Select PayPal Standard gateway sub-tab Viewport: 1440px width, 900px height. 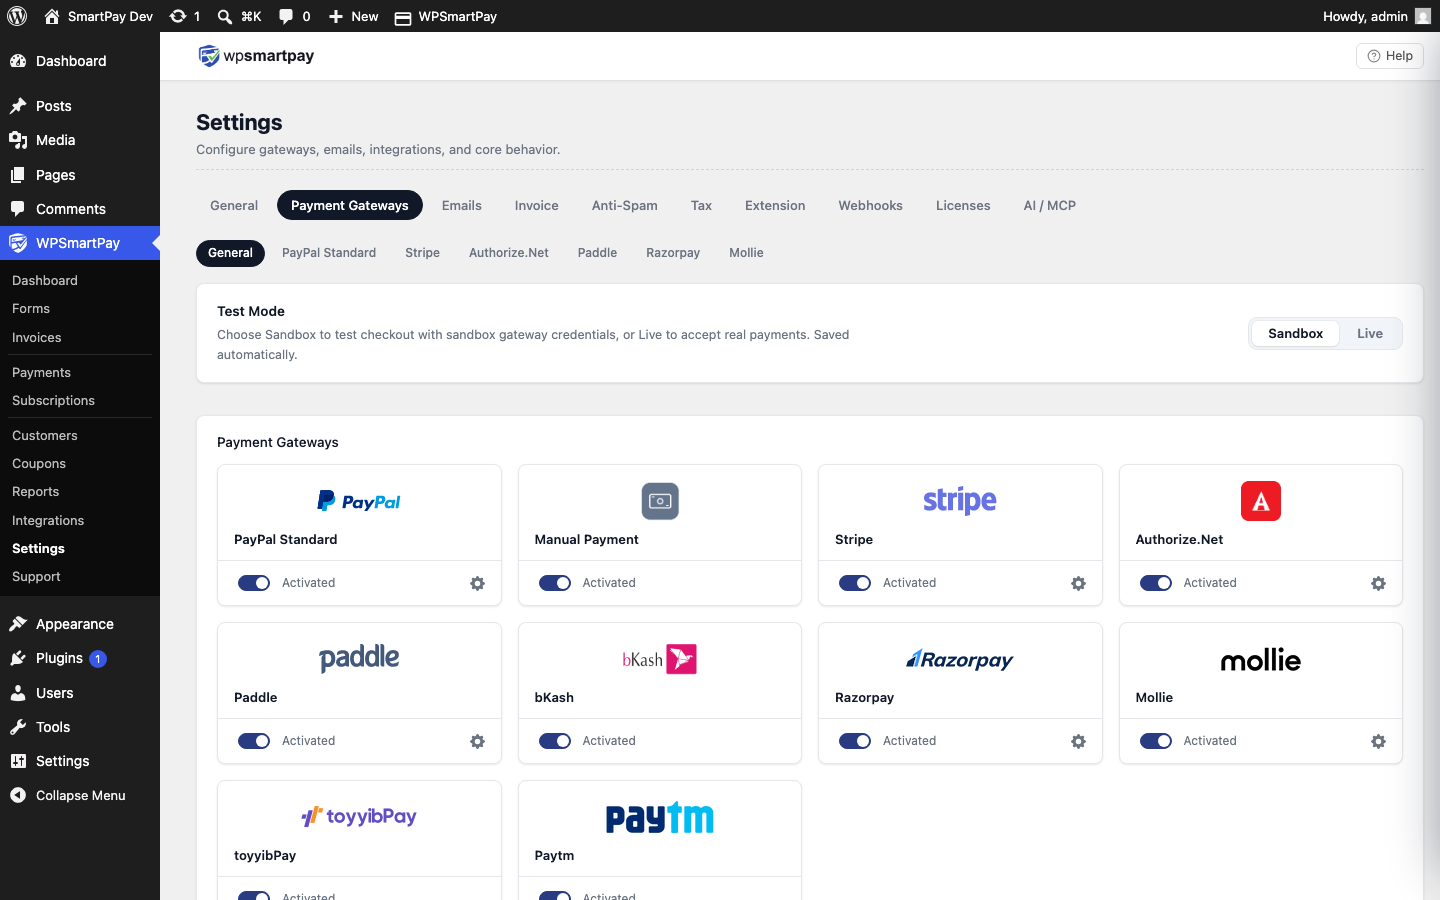[329, 253]
